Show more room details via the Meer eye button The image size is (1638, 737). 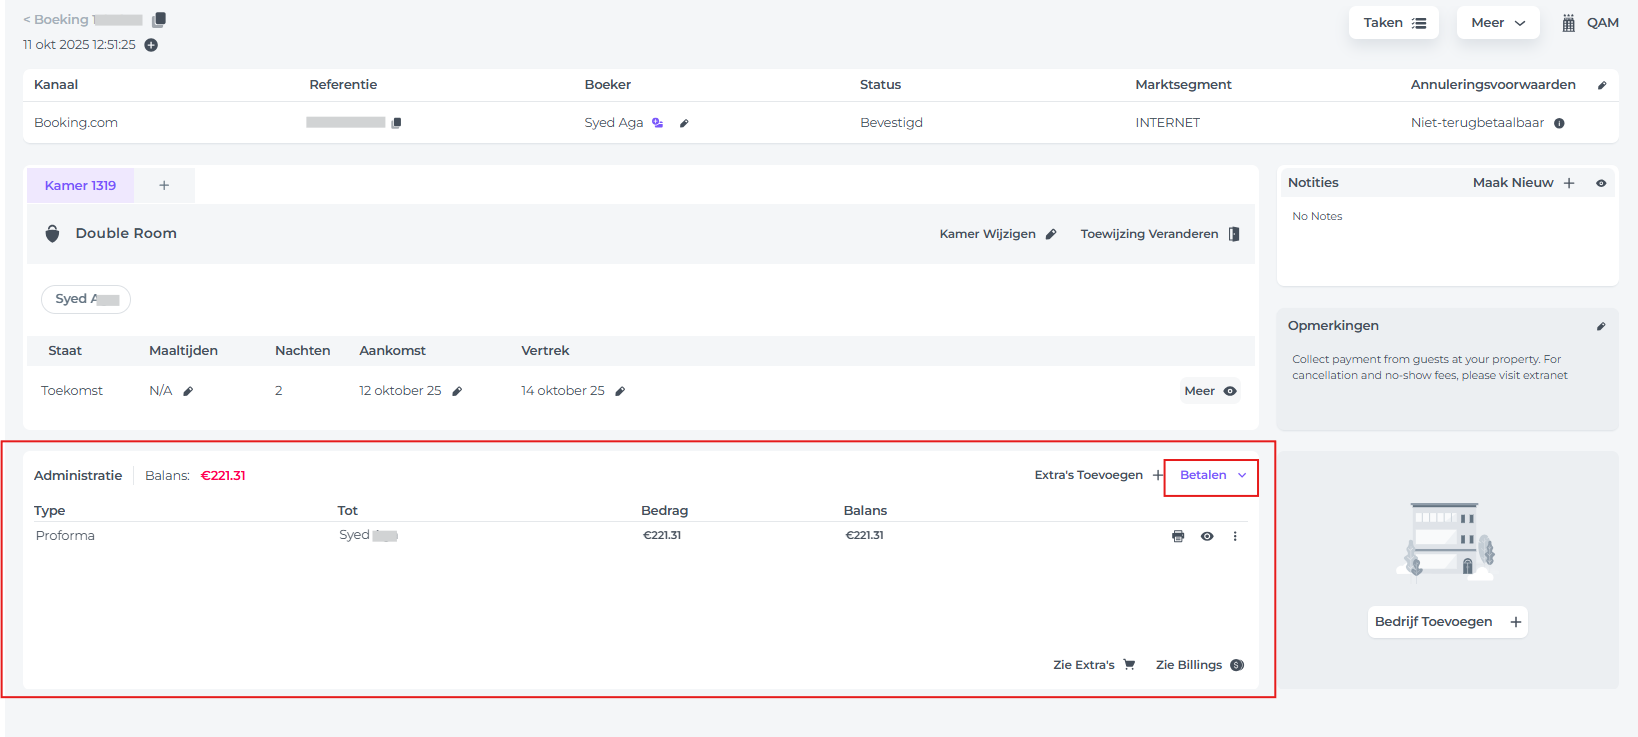(1210, 391)
